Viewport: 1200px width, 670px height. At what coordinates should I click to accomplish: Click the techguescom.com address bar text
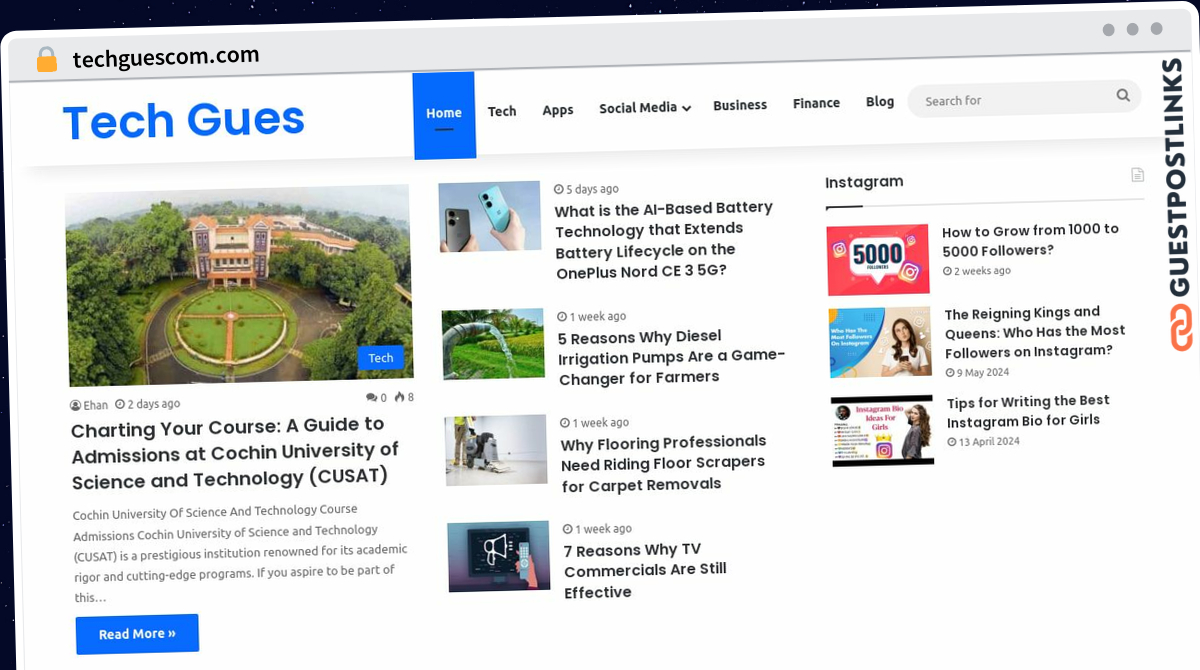click(166, 57)
